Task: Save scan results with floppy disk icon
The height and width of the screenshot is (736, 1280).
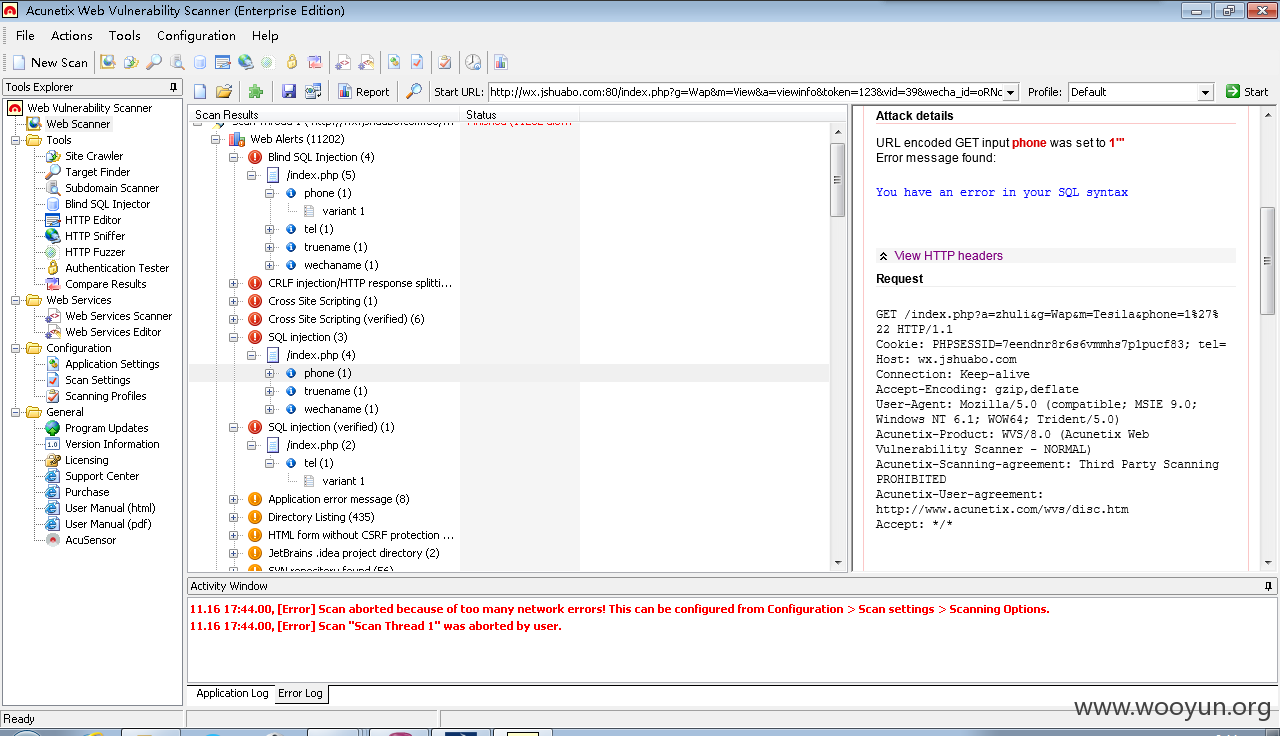Action: tap(289, 91)
